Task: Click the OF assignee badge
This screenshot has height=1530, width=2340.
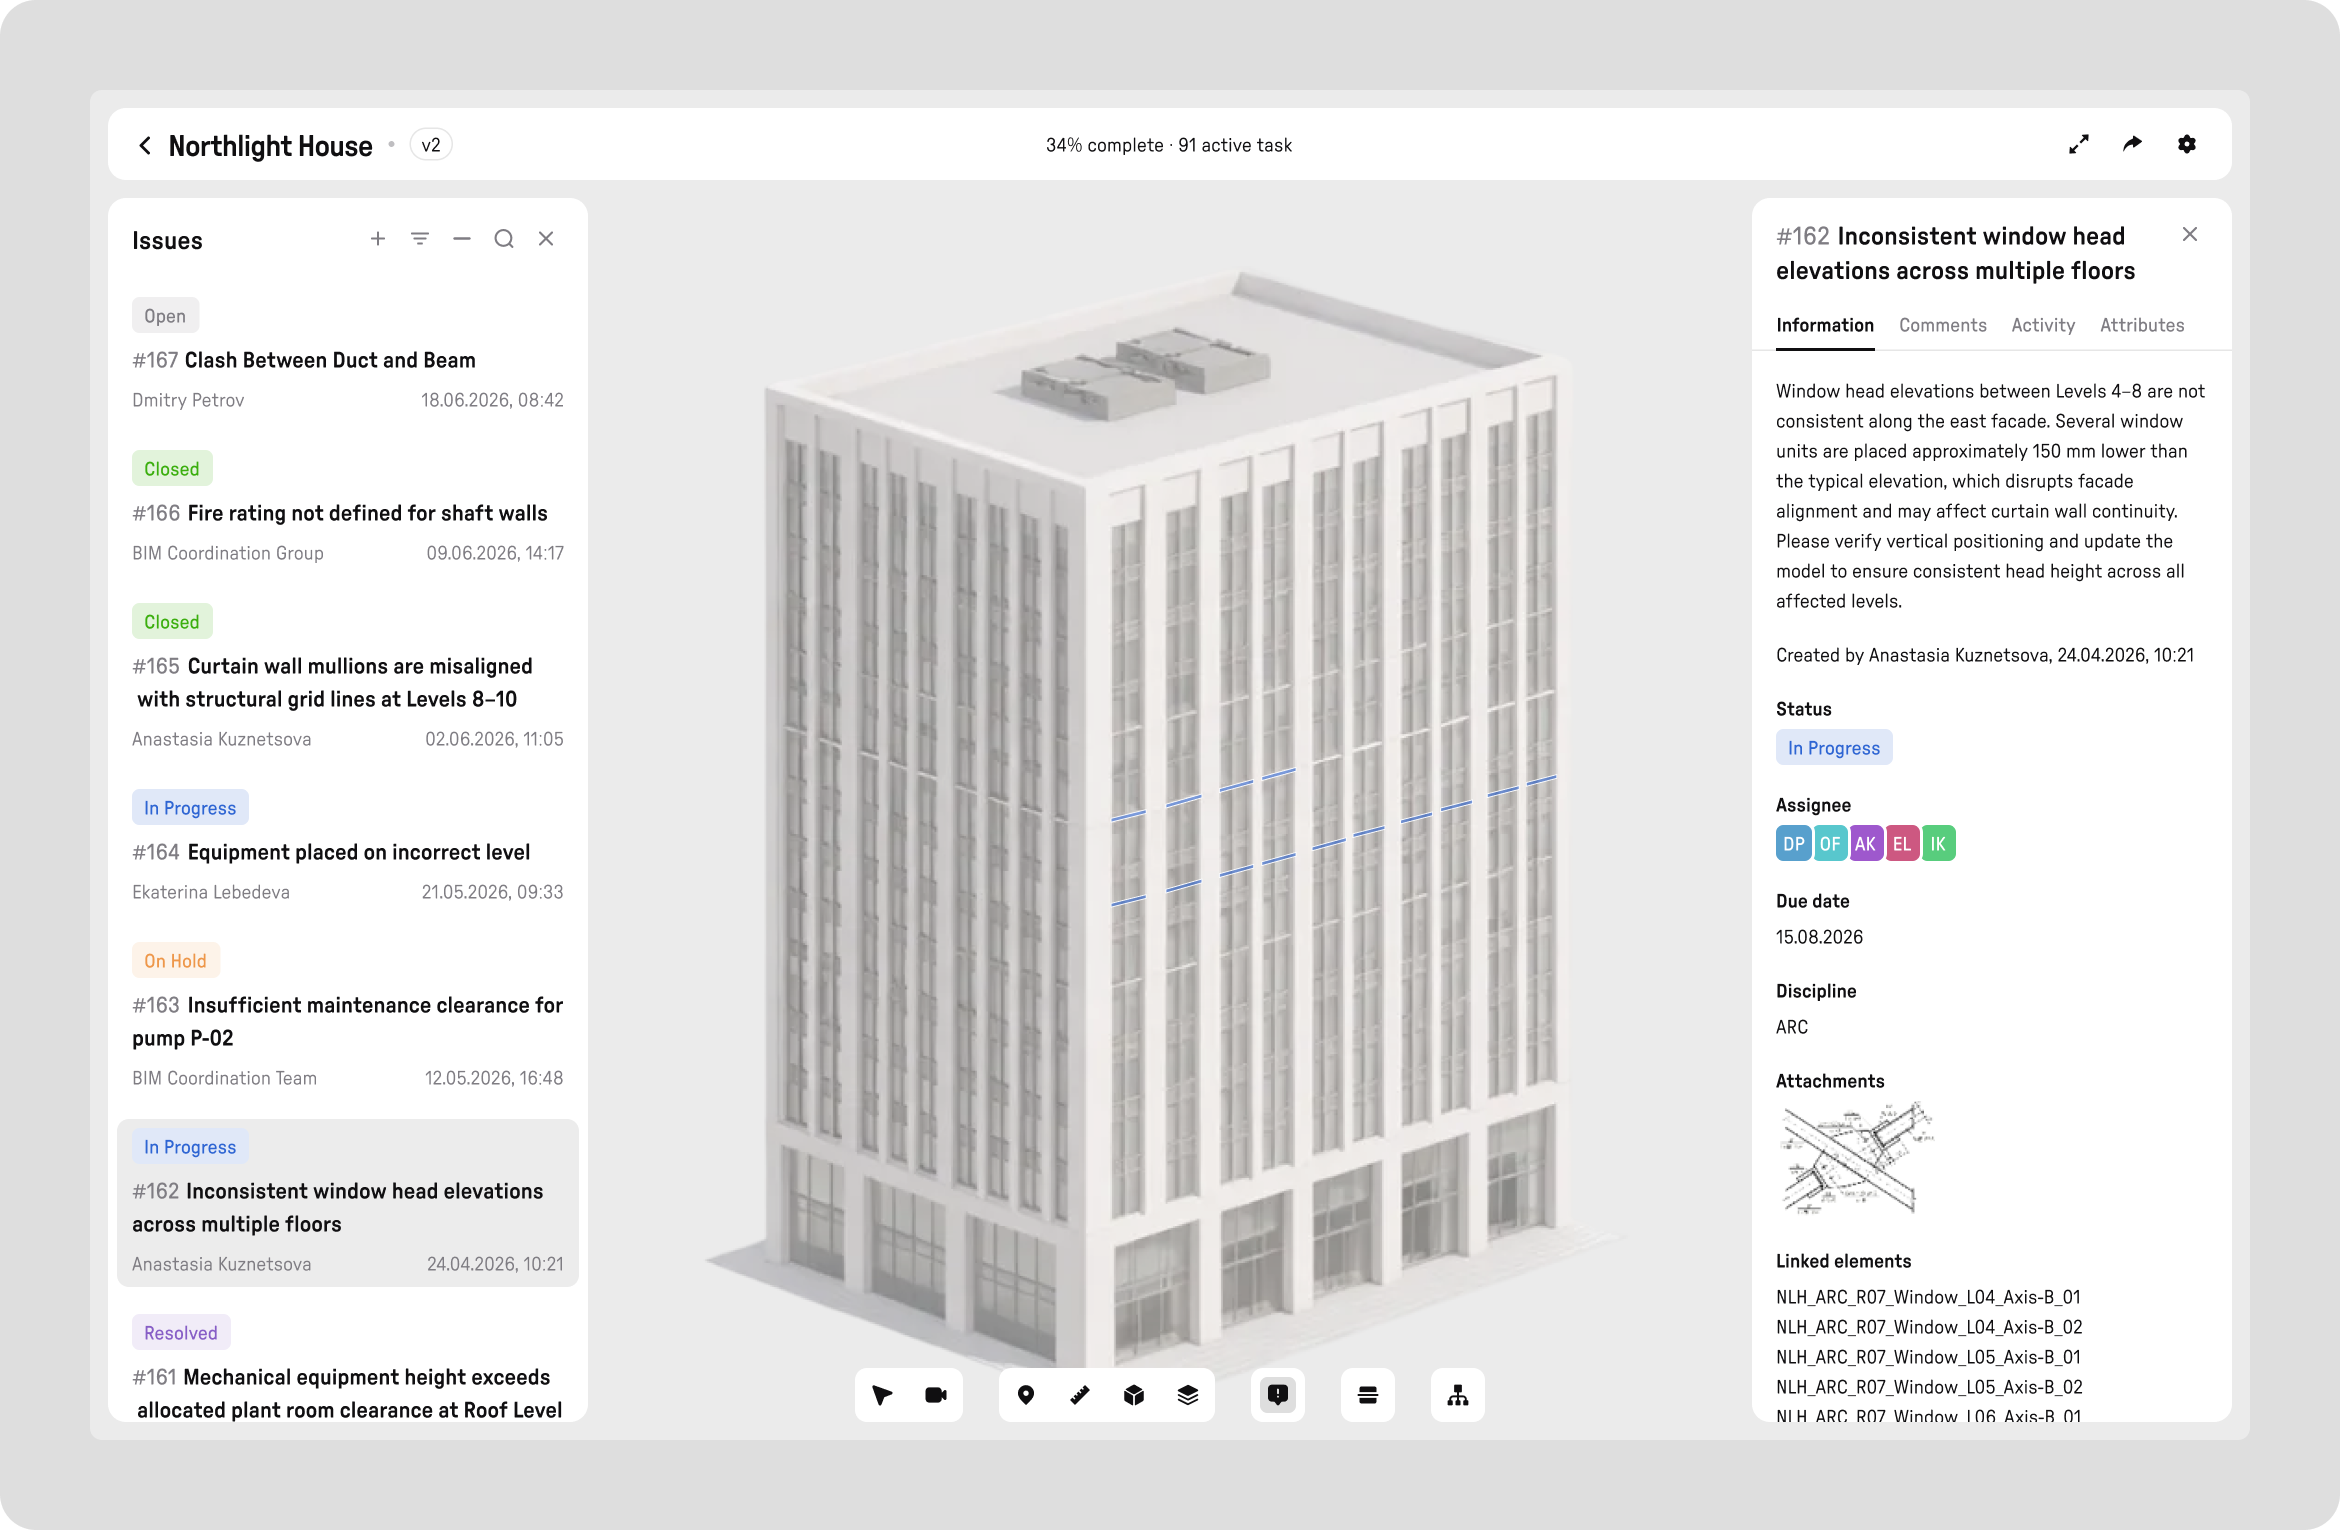Action: [1830, 844]
